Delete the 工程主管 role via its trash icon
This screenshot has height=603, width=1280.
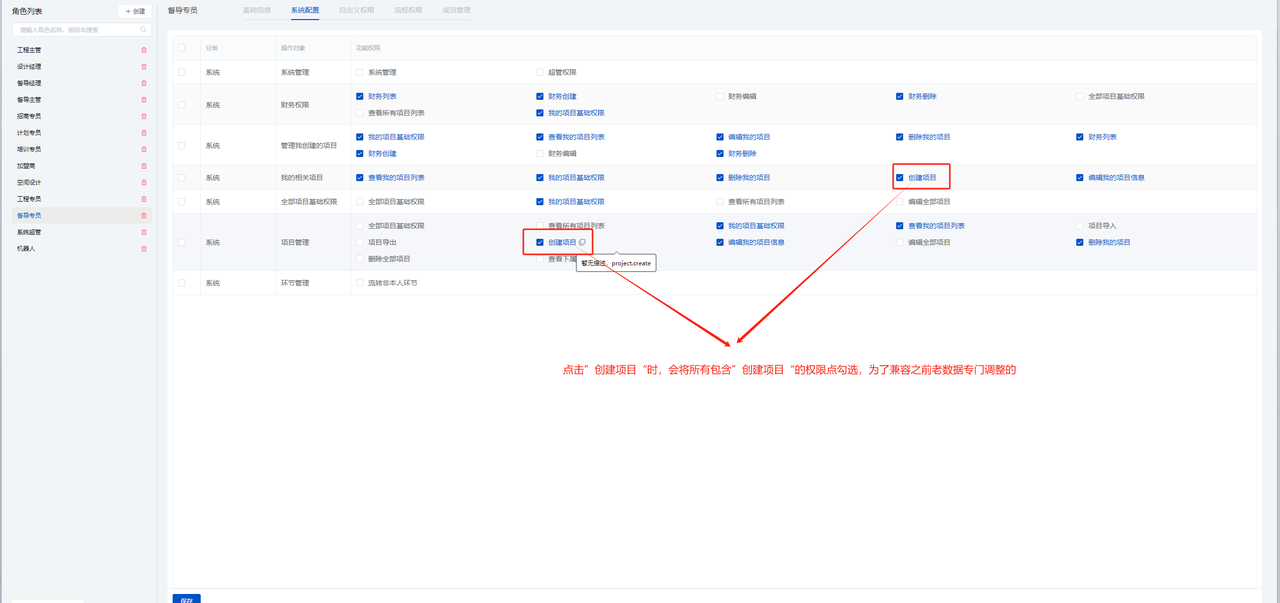144,50
